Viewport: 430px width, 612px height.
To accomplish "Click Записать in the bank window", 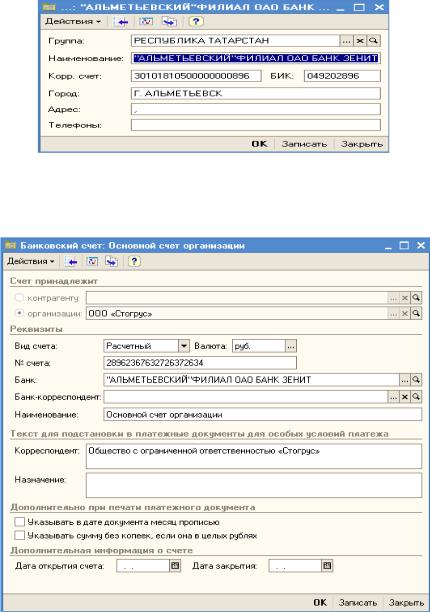I will [x=304, y=144].
